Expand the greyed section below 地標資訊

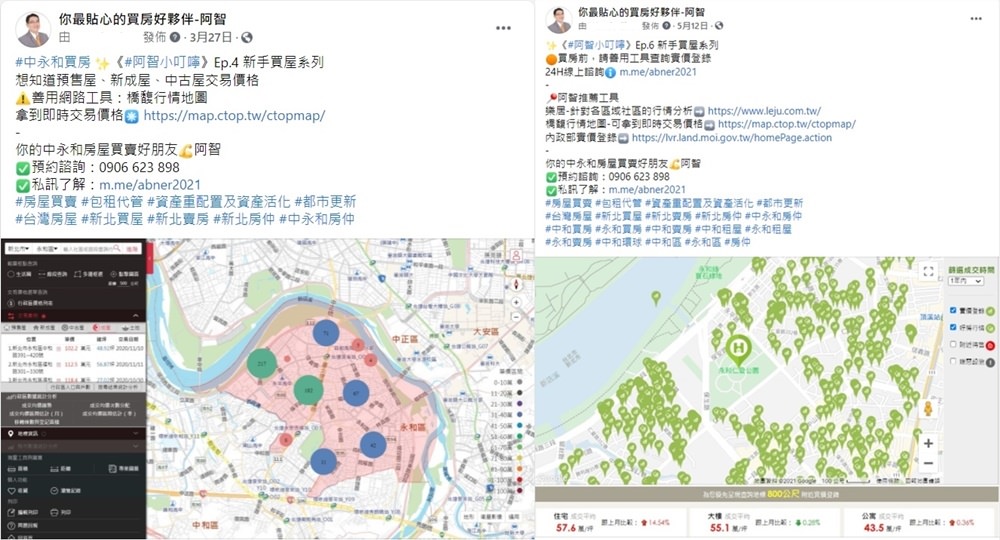[x=135, y=446]
